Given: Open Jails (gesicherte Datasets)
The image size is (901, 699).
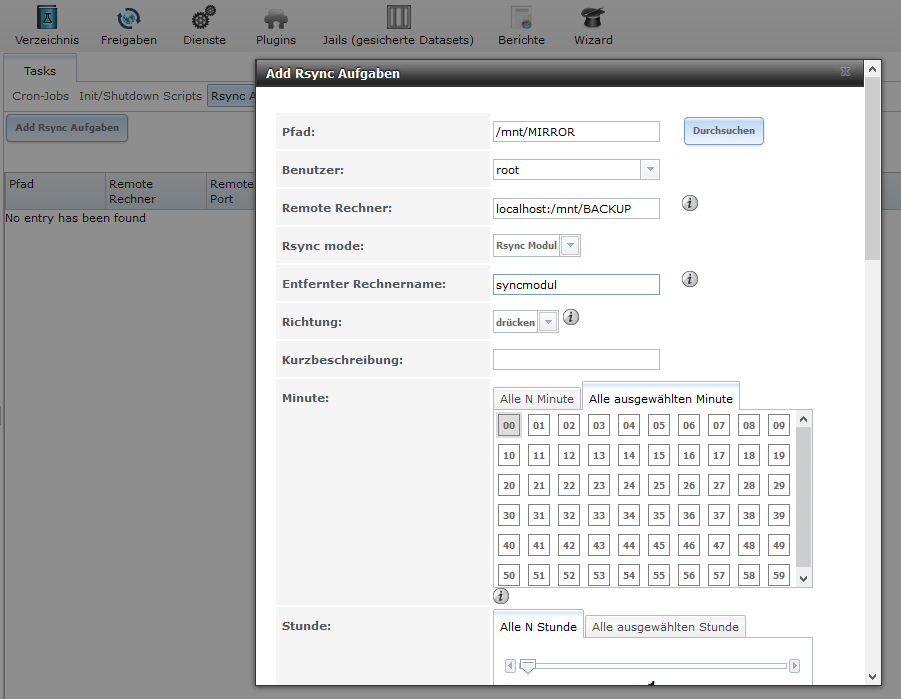Looking at the screenshot, I should coord(398,19).
